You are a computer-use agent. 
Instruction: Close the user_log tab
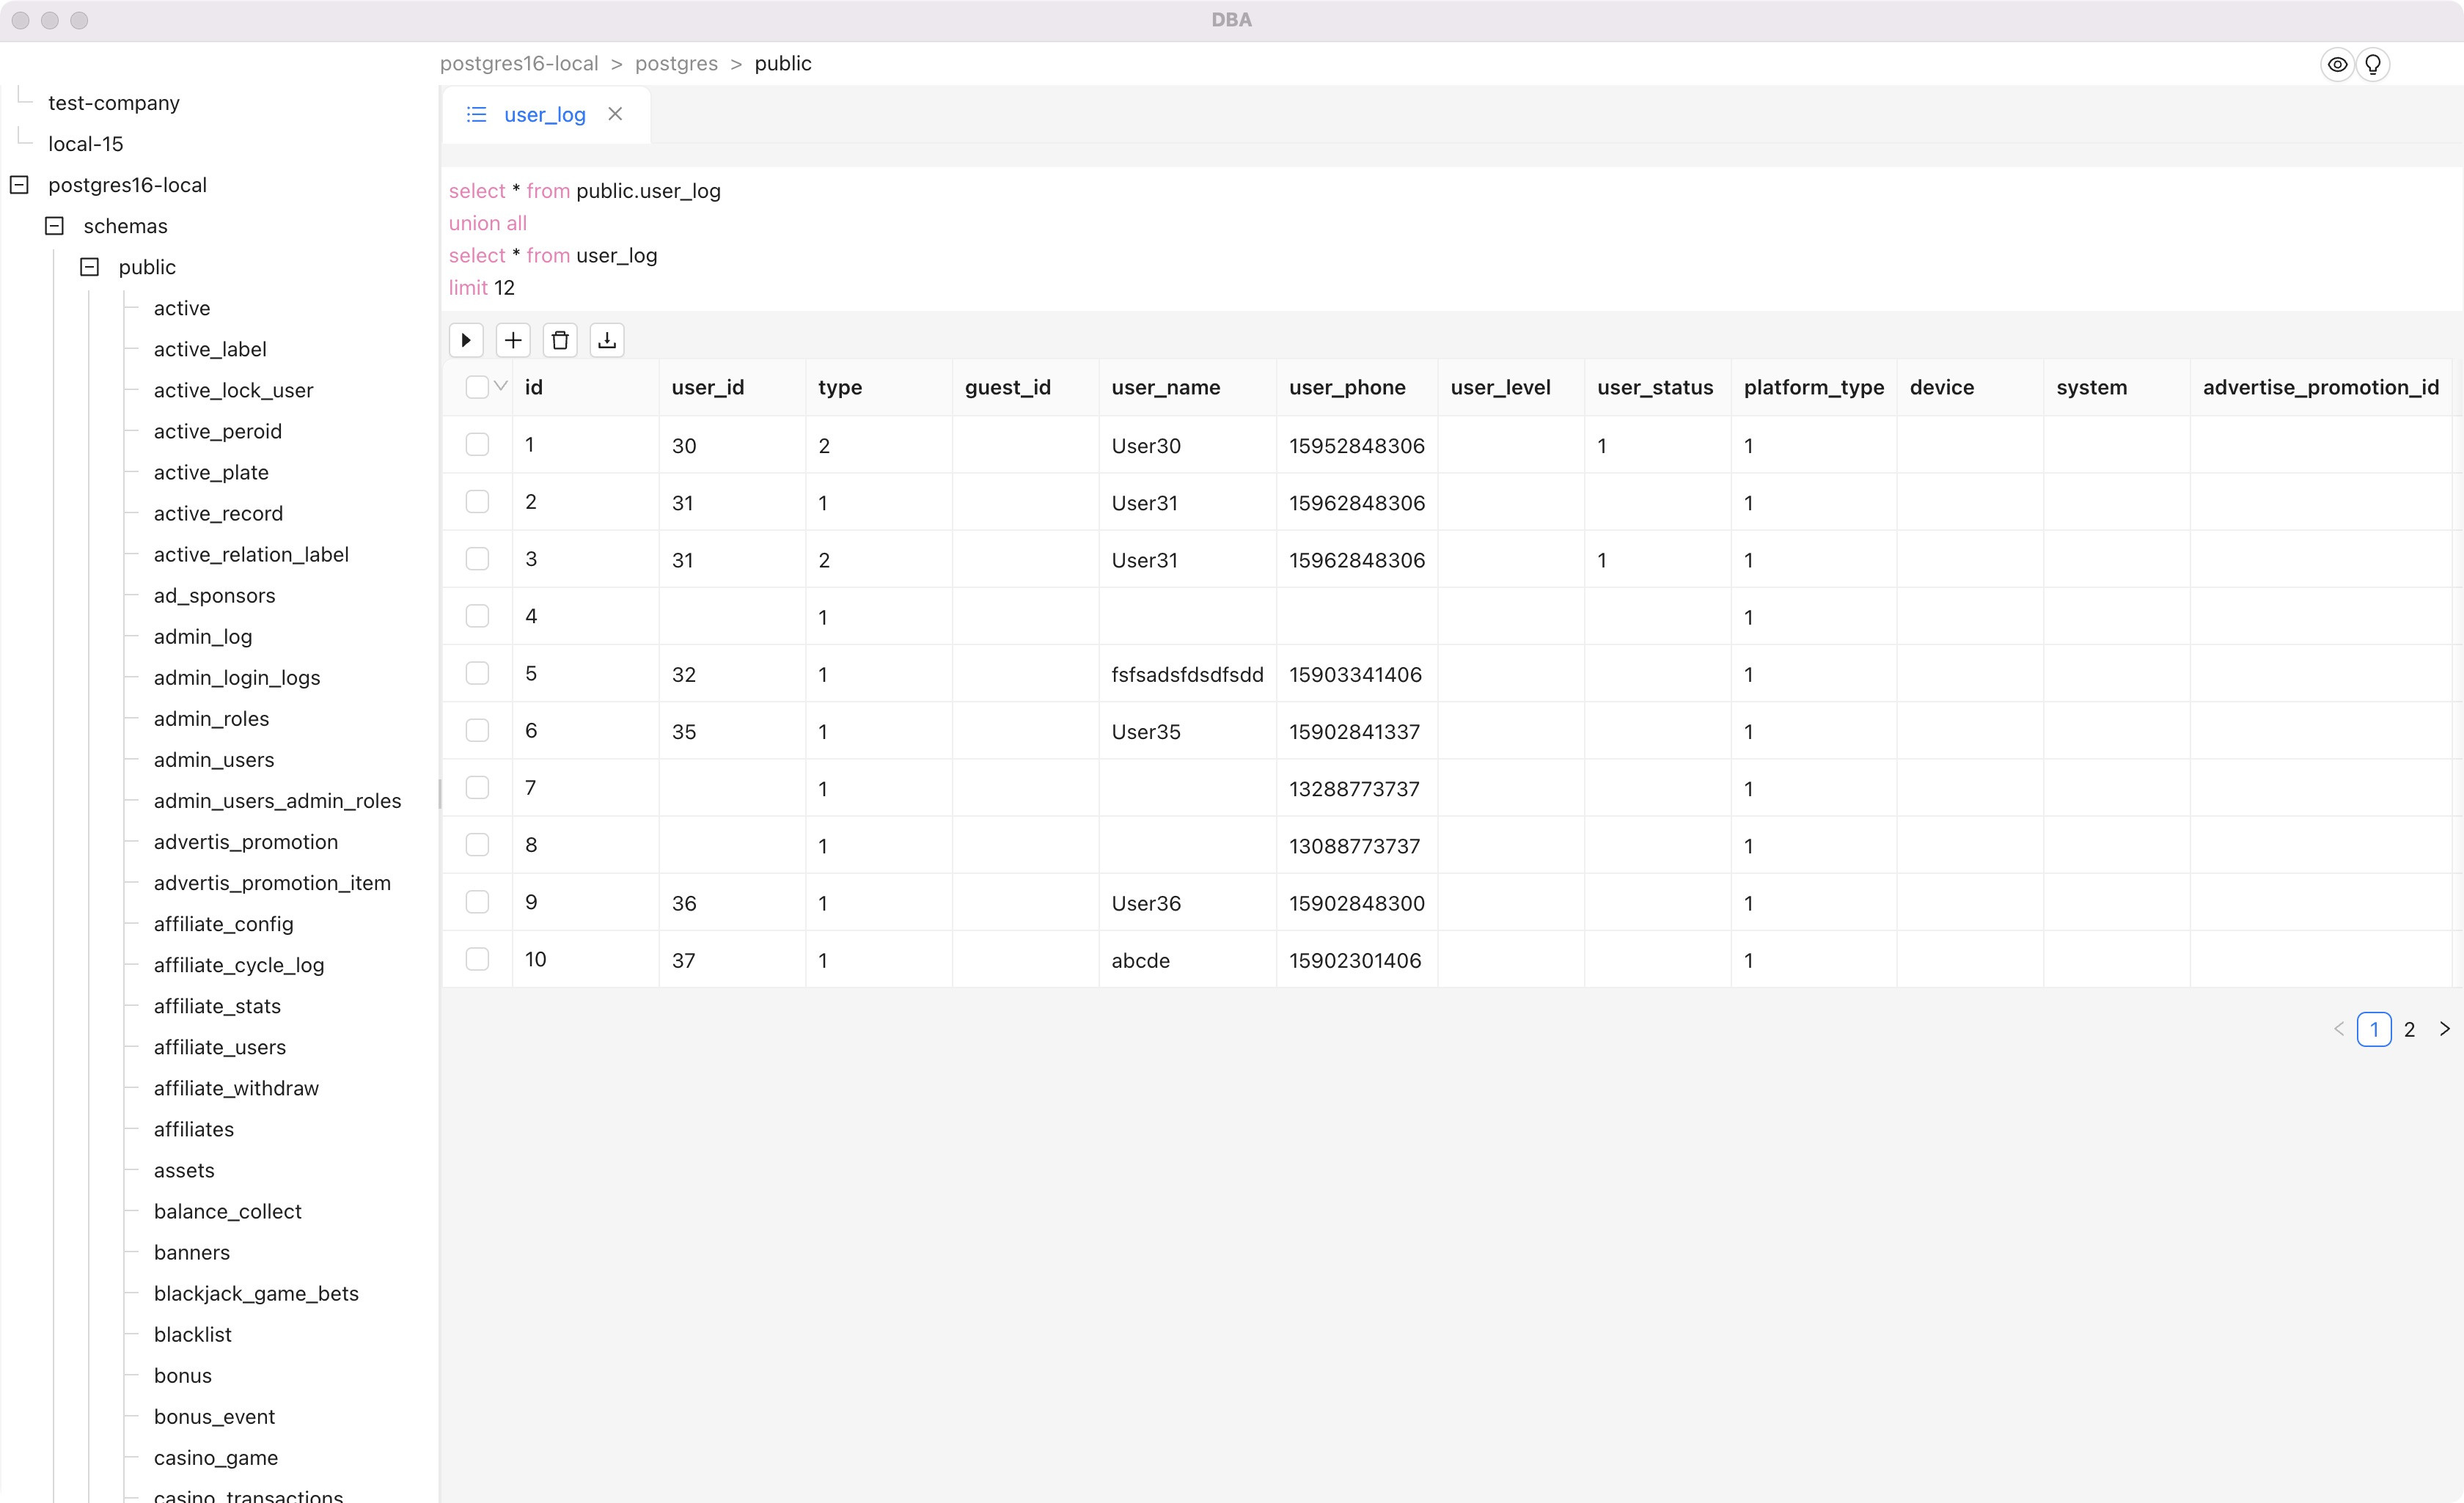tap(615, 114)
